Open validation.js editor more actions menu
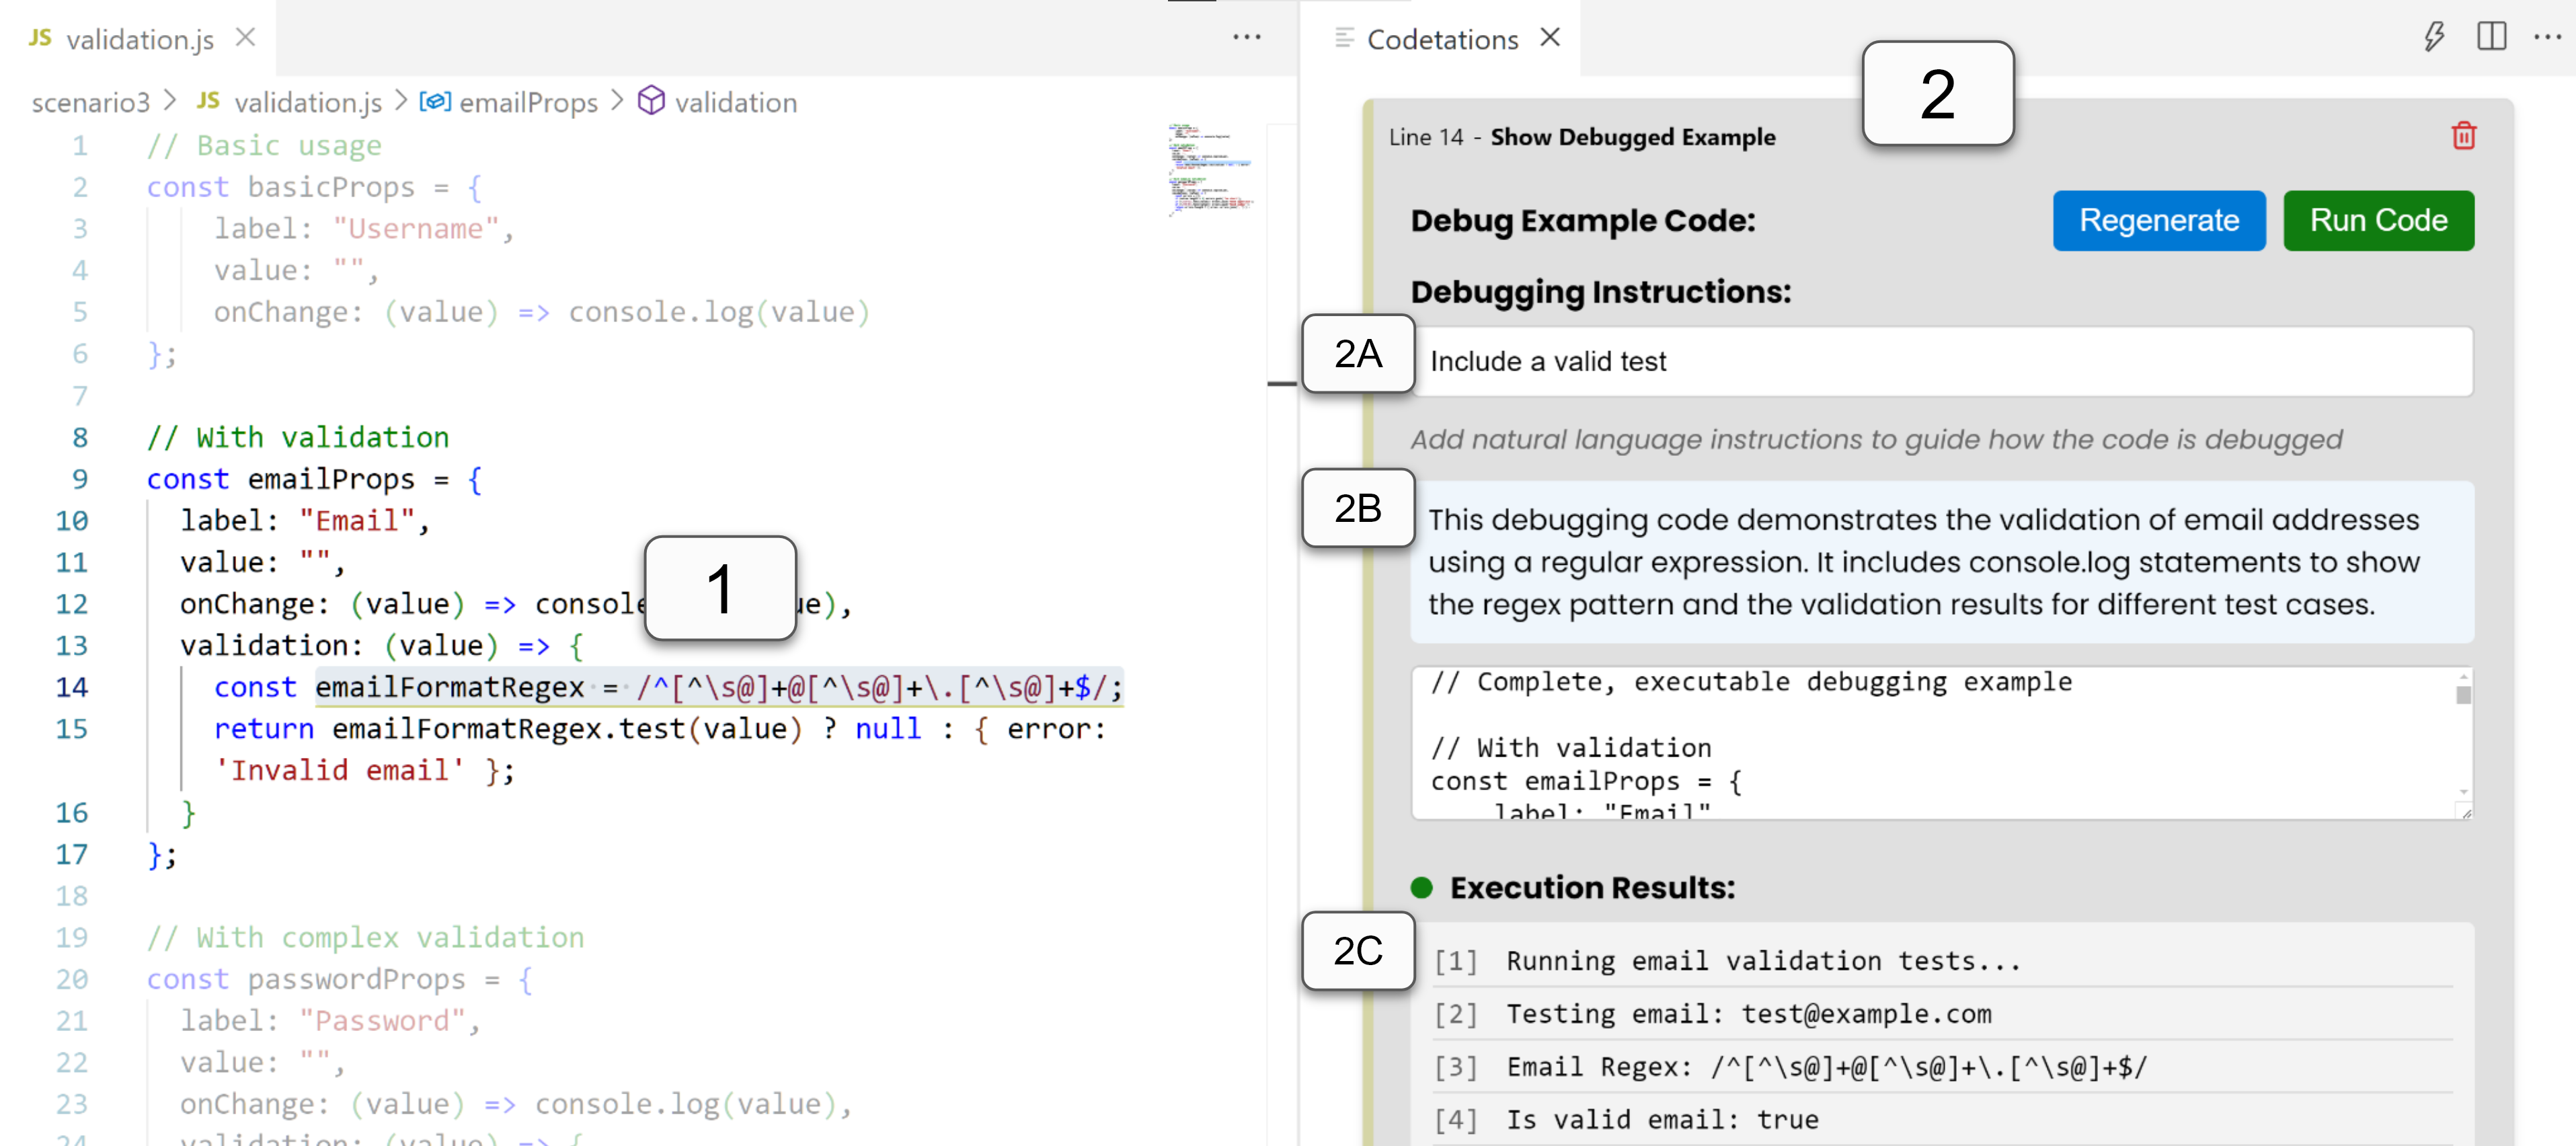Viewport: 2576px width, 1146px height. pyautogui.click(x=1246, y=38)
